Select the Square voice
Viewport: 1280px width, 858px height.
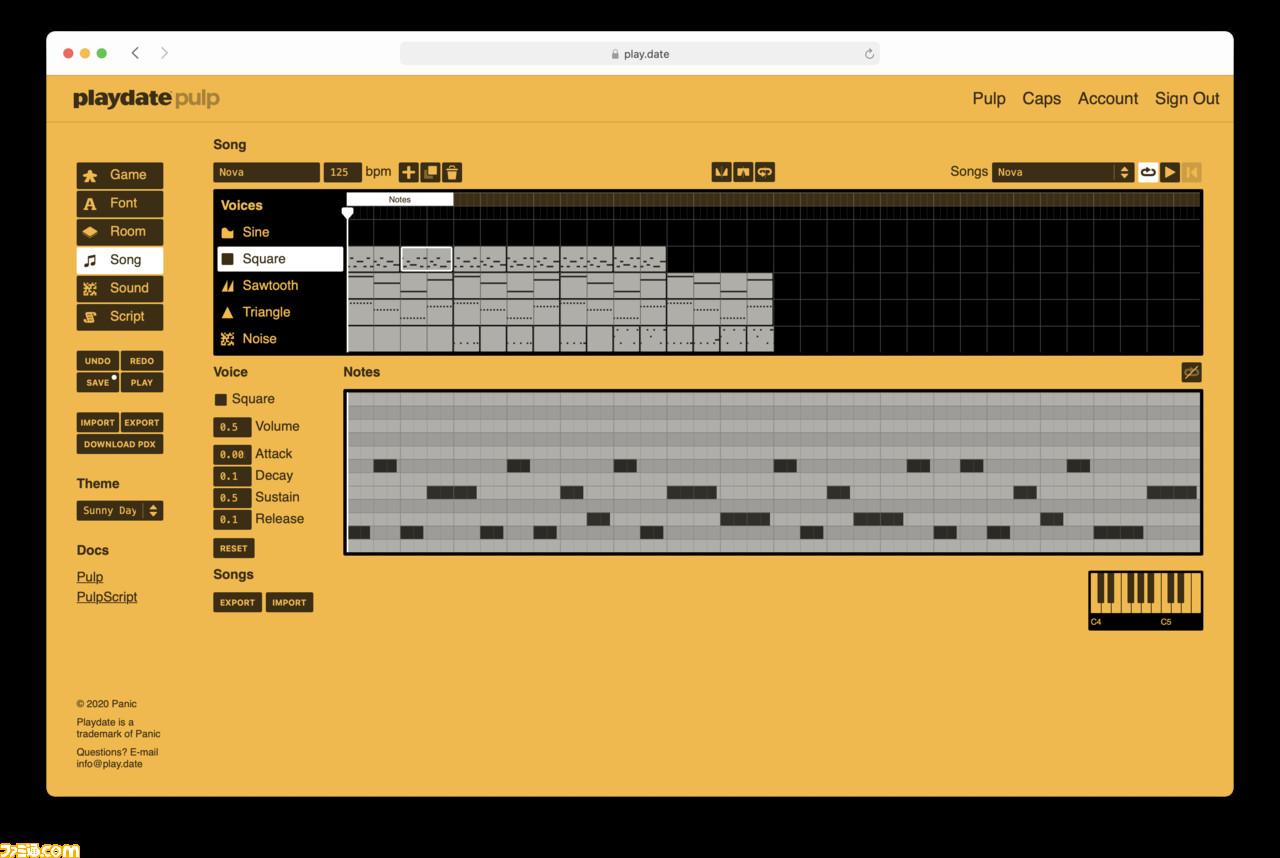tap(280, 259)
